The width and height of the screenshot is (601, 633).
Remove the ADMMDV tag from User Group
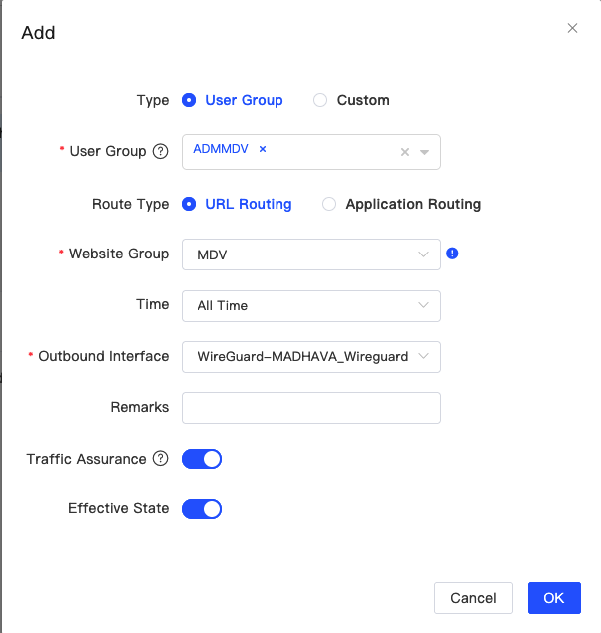click(x=263, y=149)
